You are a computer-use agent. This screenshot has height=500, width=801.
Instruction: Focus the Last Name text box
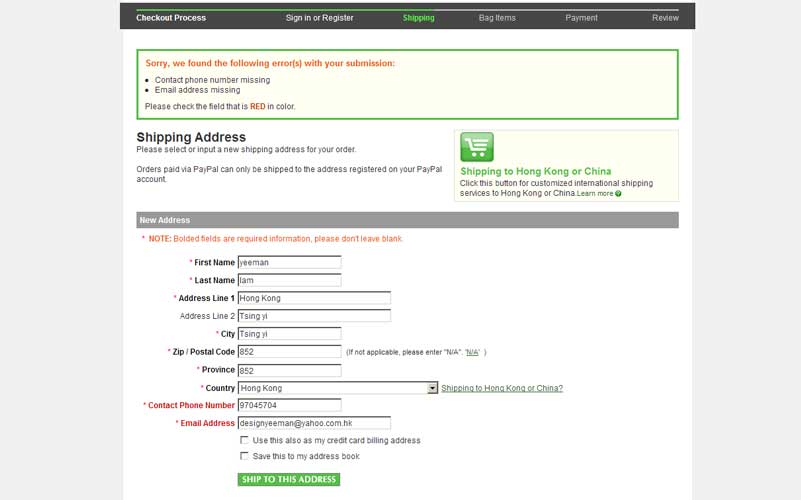click(289, 280)
